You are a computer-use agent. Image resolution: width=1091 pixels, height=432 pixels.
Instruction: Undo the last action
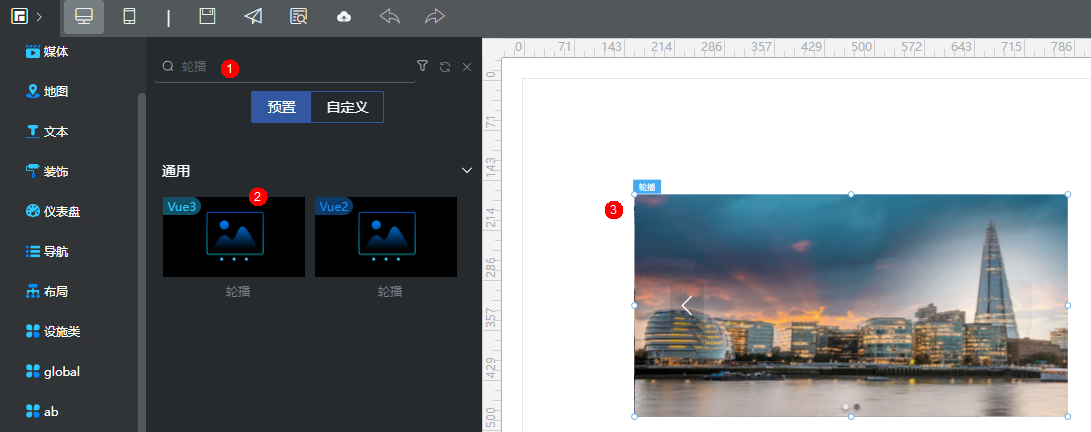tap(390, 17)
